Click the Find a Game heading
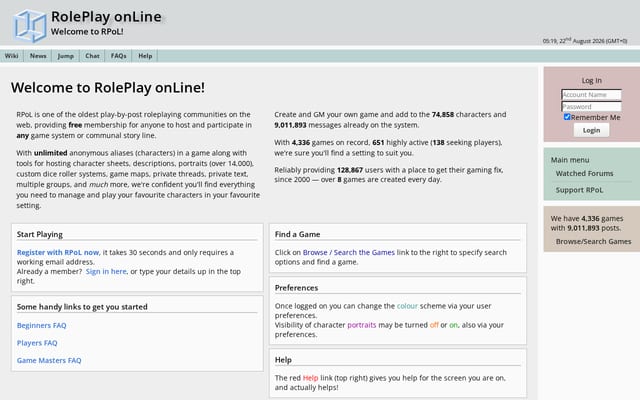 (x=297, y=234)
